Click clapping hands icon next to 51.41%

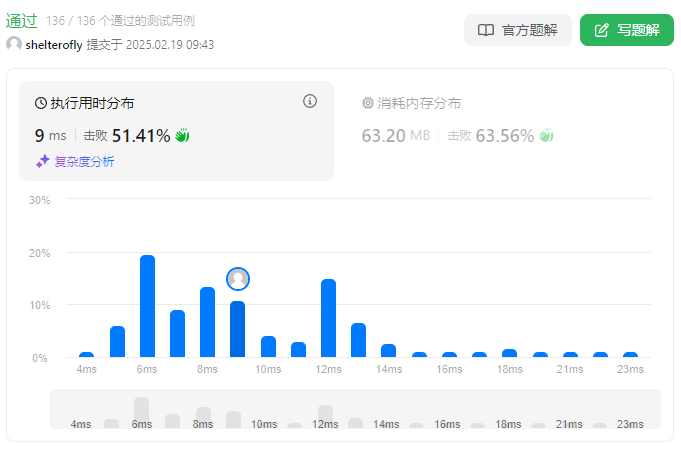182,136
